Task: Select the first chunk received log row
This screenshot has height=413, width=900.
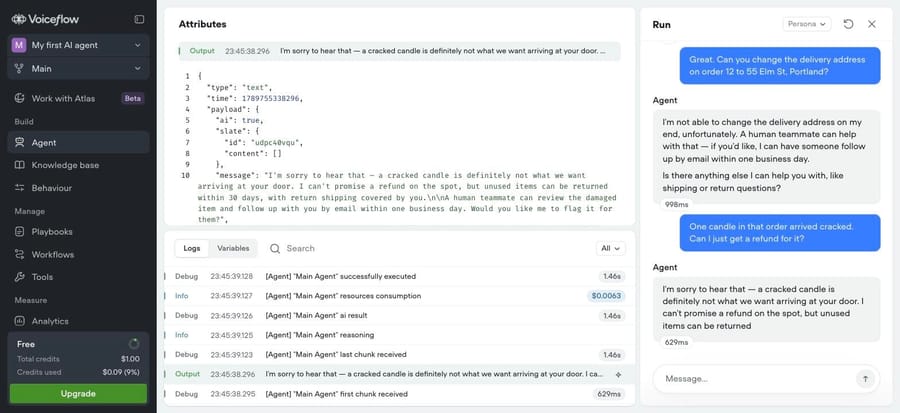Action: [x=399, y=394]
